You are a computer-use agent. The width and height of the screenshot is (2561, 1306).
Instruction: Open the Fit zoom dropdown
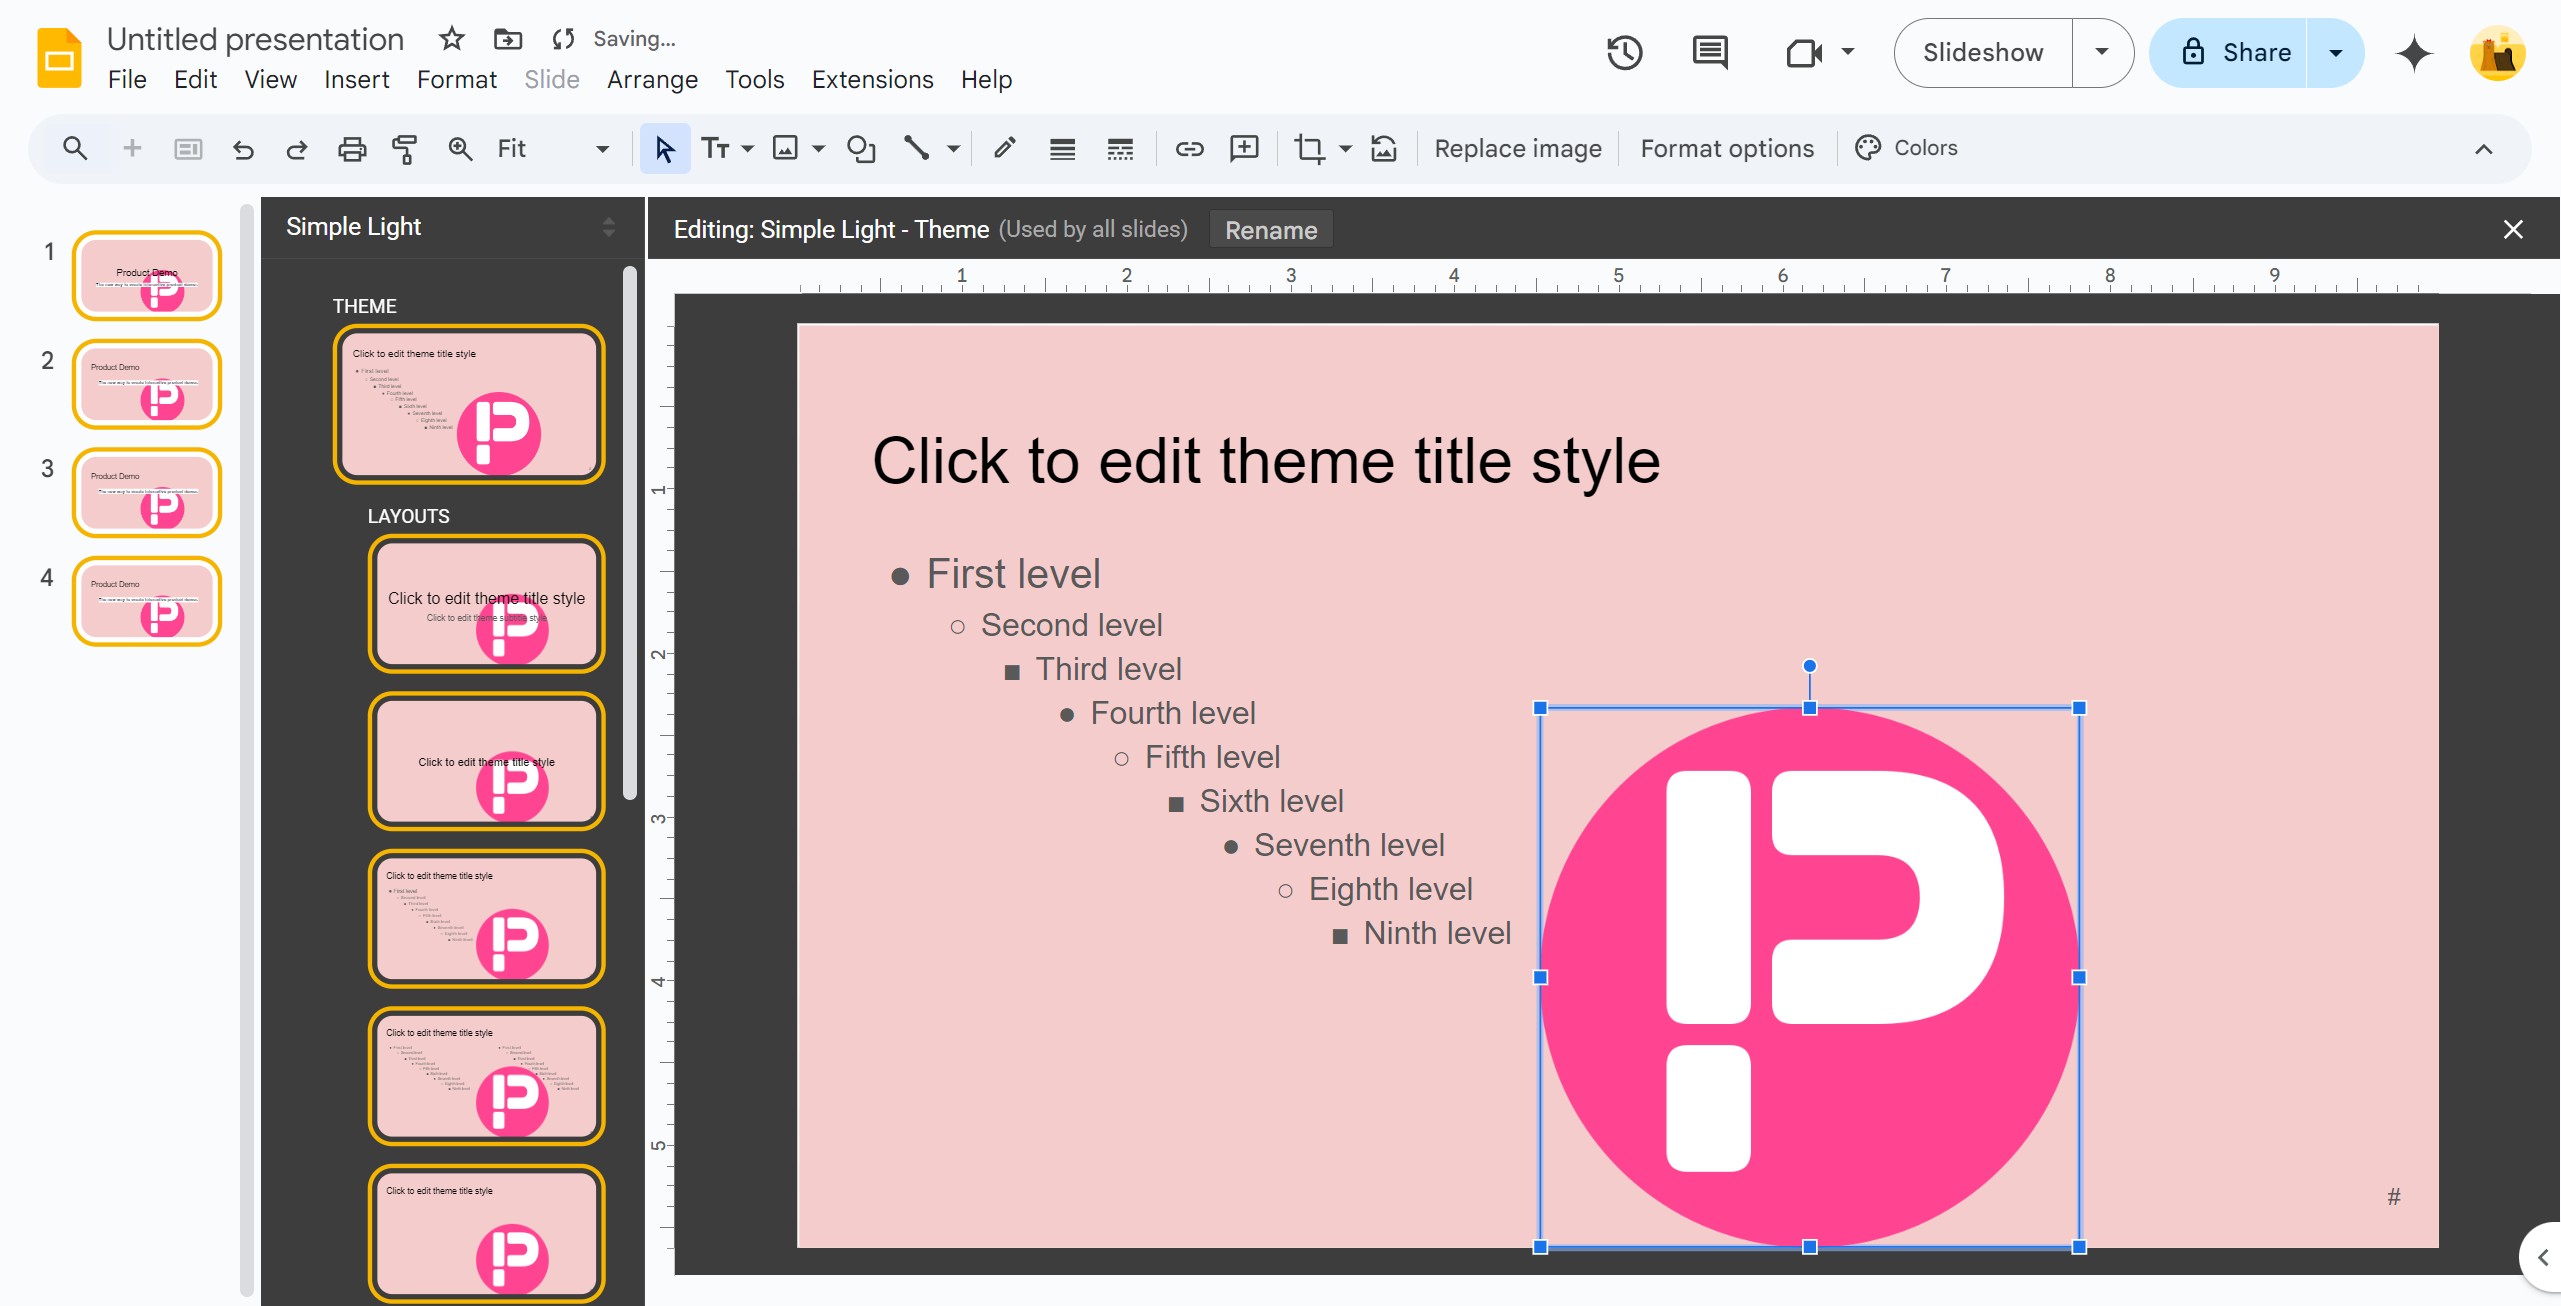point(553,149)
